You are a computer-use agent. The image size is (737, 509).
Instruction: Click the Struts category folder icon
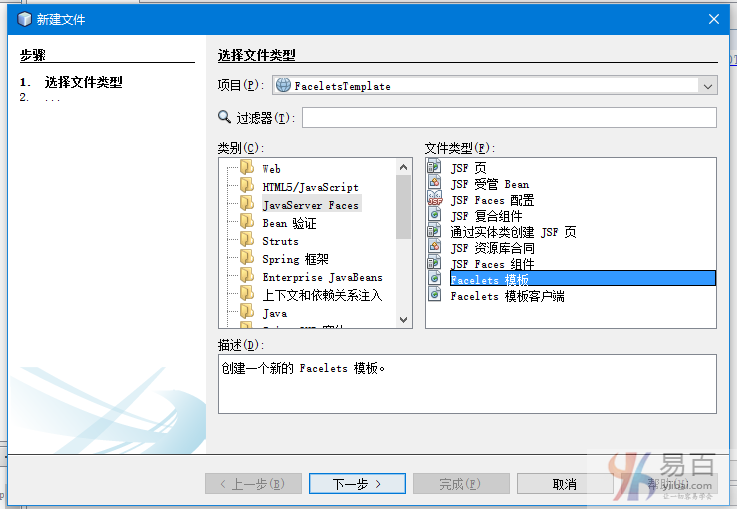(x=246, y=241)
